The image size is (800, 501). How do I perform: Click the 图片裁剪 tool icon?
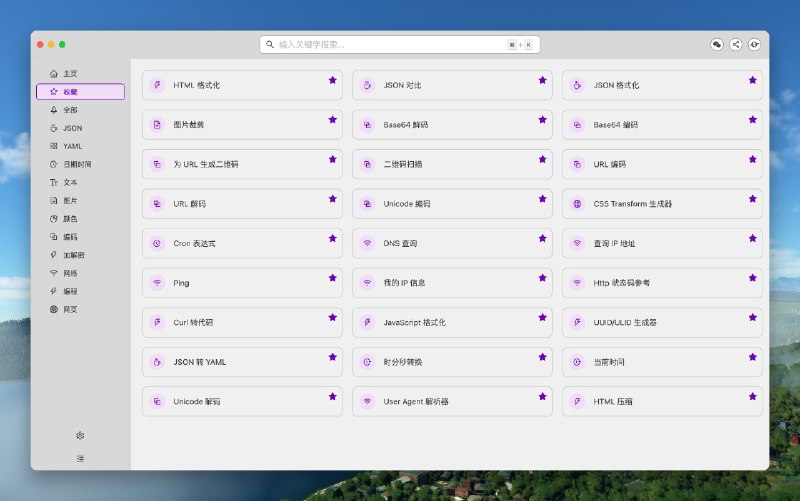pyautogui.click(x=157, y=125)
